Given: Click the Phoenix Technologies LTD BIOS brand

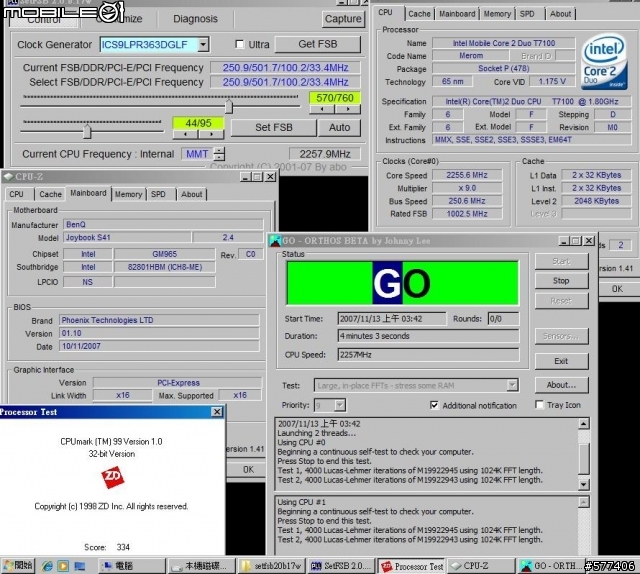Looking at the screenshot, I should pos(159,320).
